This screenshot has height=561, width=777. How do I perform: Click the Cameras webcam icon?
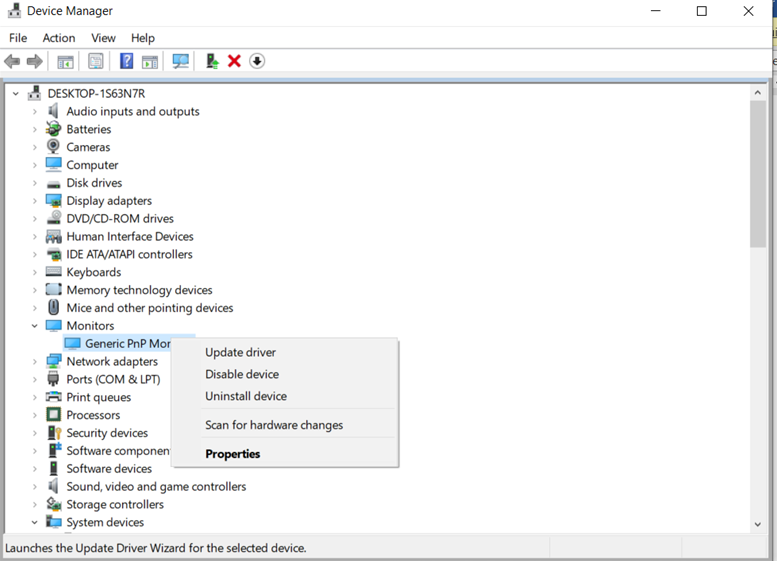pyautogui.click(x=53, y=147)
